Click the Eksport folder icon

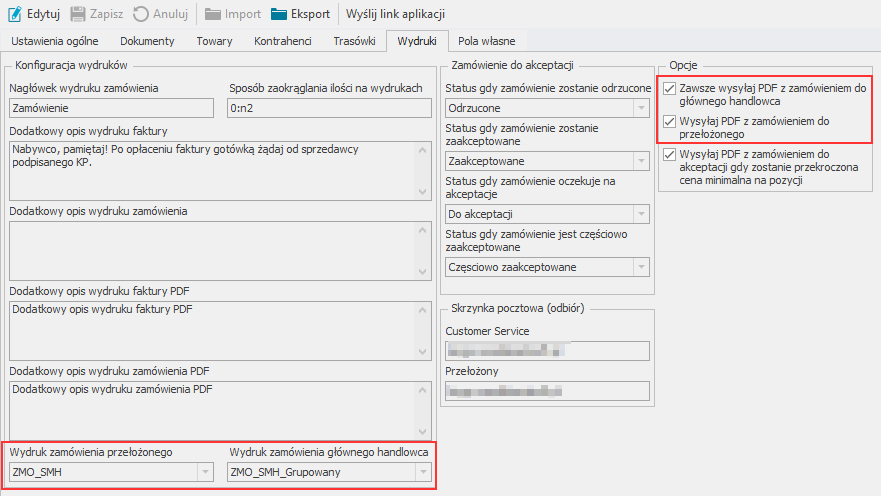tap(280, 14)
